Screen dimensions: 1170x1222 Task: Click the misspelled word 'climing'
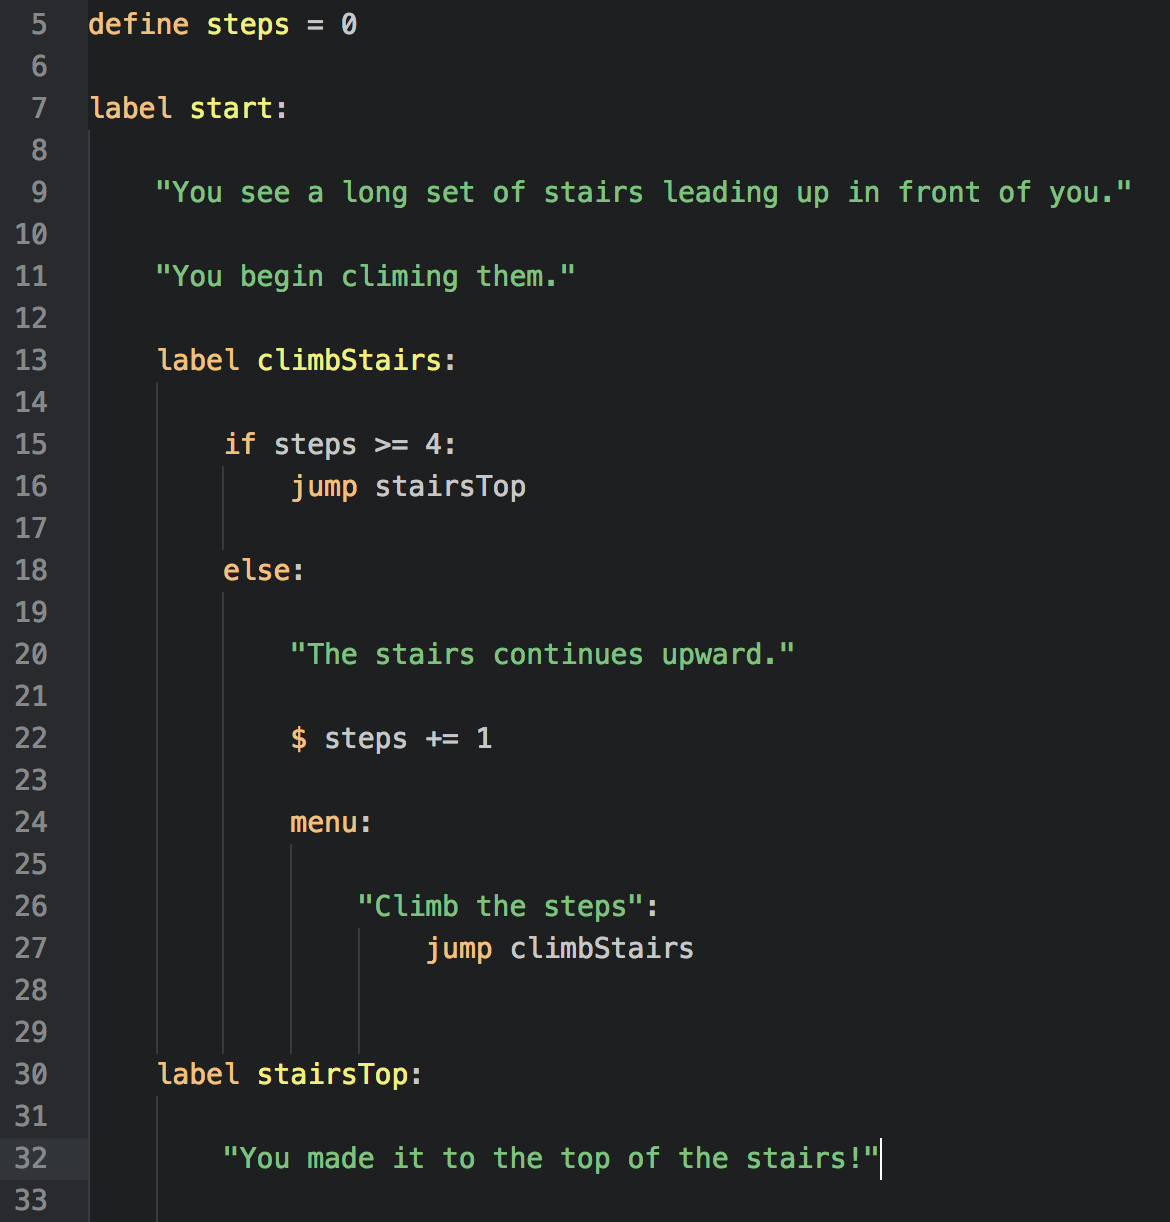[399, 276]
